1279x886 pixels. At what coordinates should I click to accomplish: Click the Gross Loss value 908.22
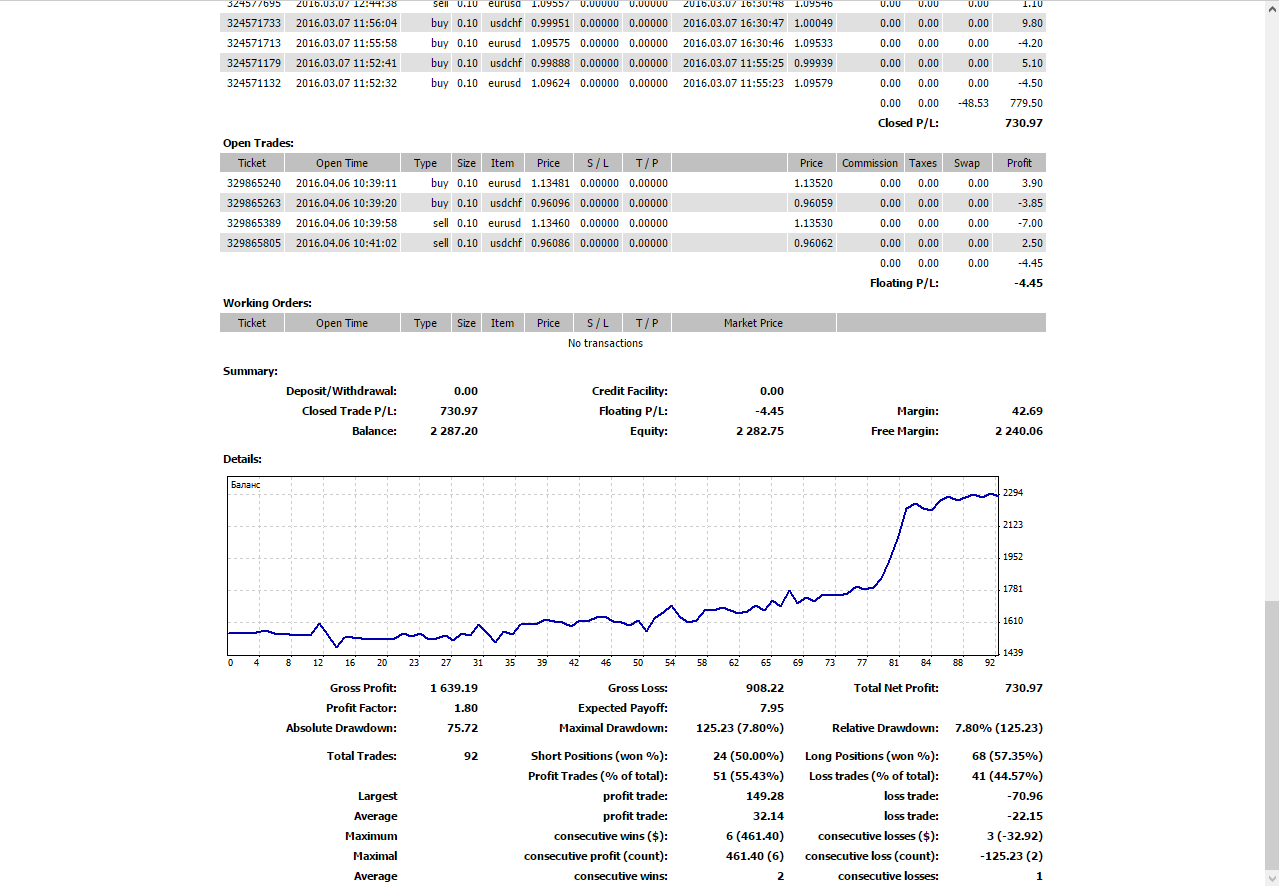(764, 688)
